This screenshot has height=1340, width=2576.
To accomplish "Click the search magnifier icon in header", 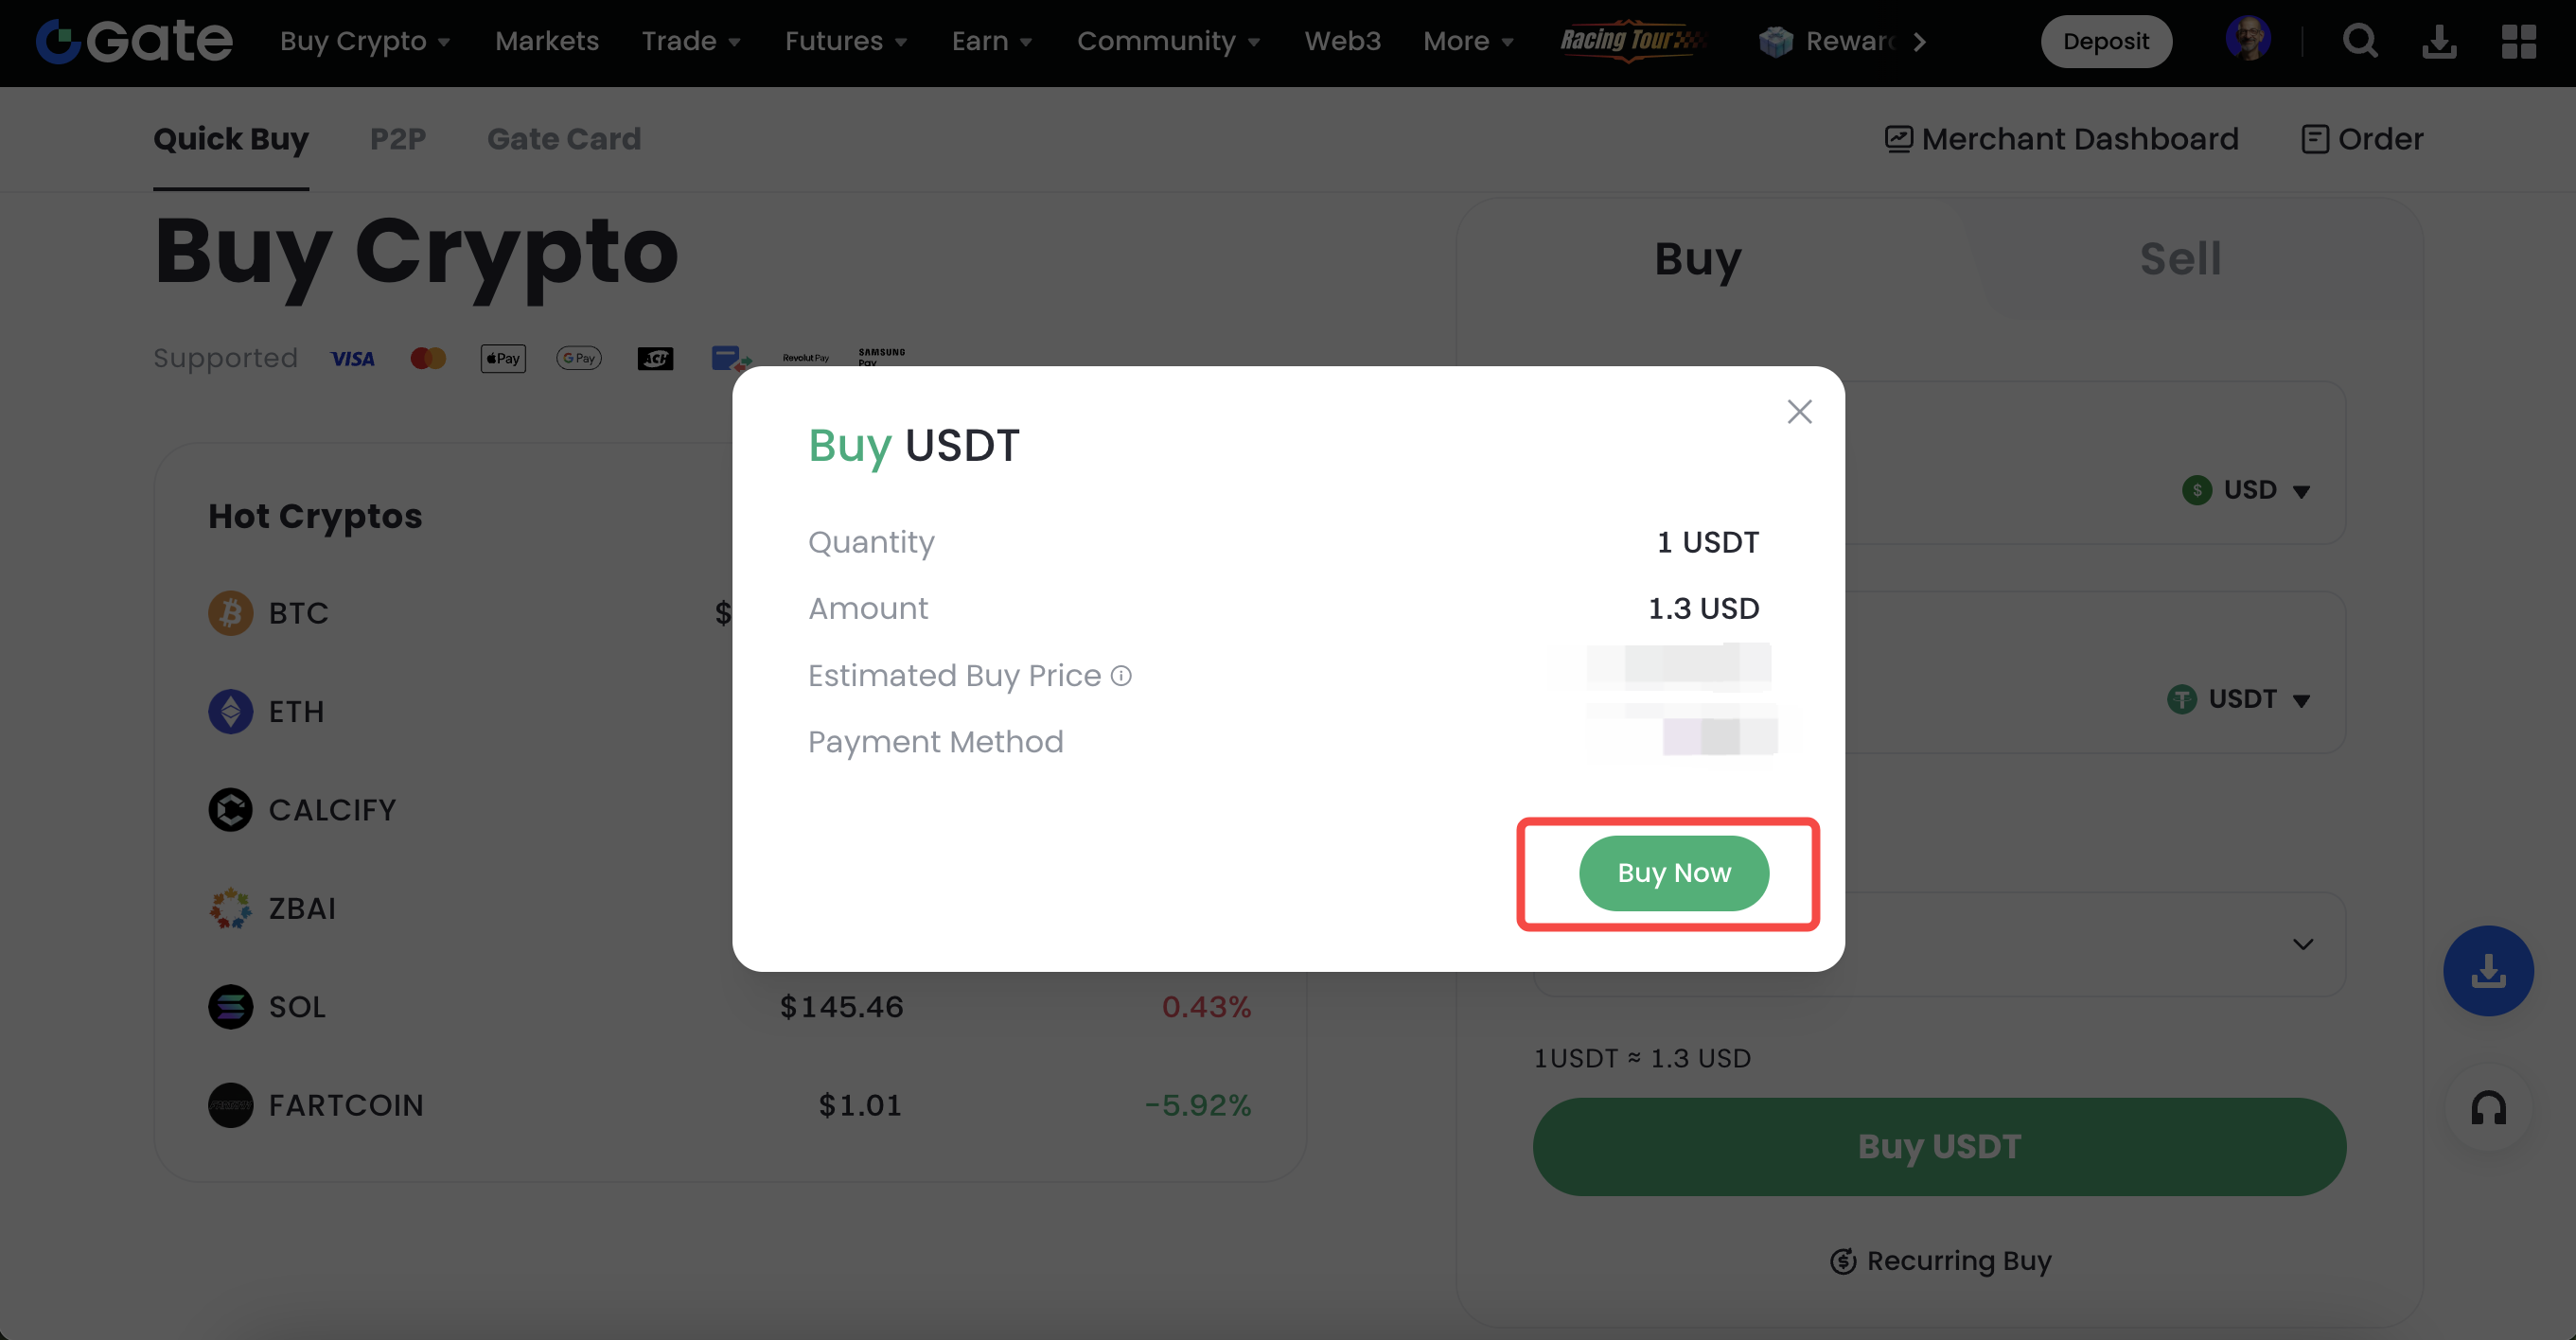I will click(x=2360, y=41).
